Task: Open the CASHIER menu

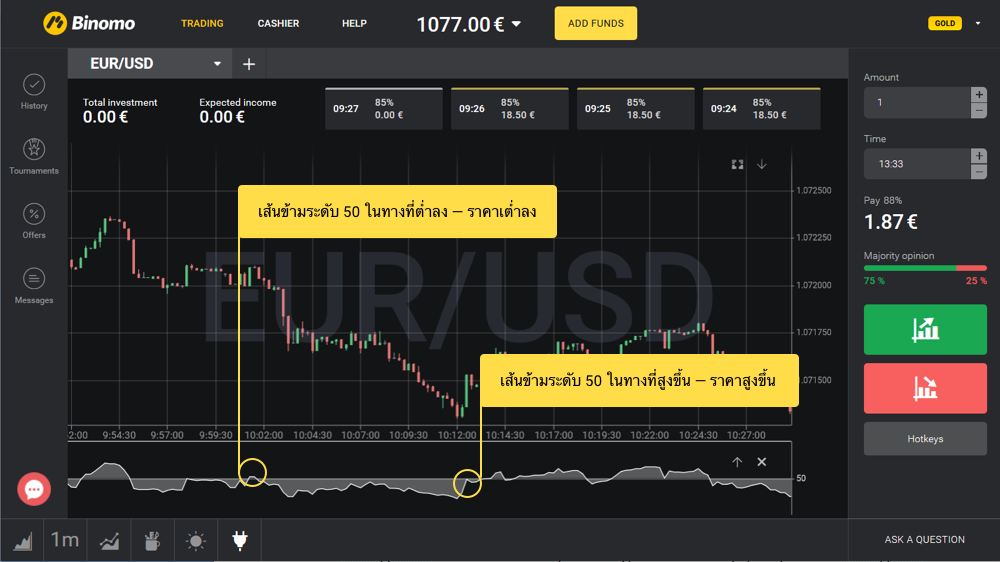Action: point(278,23)
